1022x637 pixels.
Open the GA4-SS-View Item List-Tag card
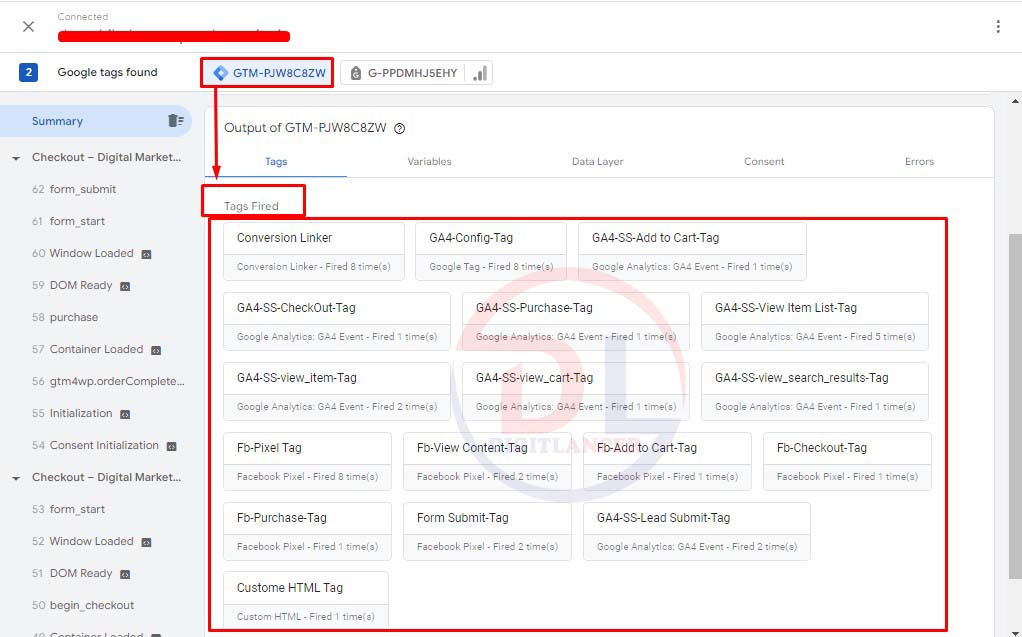tap(815, 321)
